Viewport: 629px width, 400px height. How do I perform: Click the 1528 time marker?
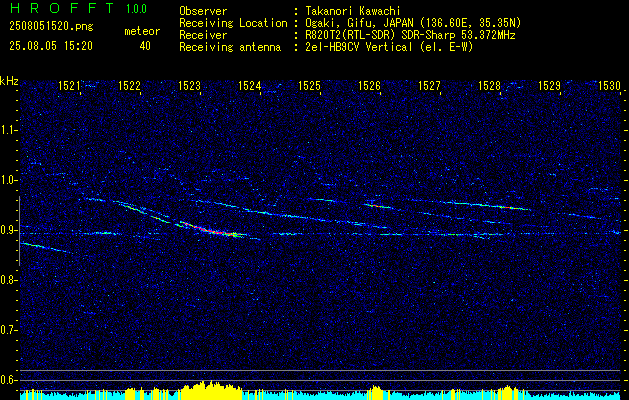tap(489, 86)
